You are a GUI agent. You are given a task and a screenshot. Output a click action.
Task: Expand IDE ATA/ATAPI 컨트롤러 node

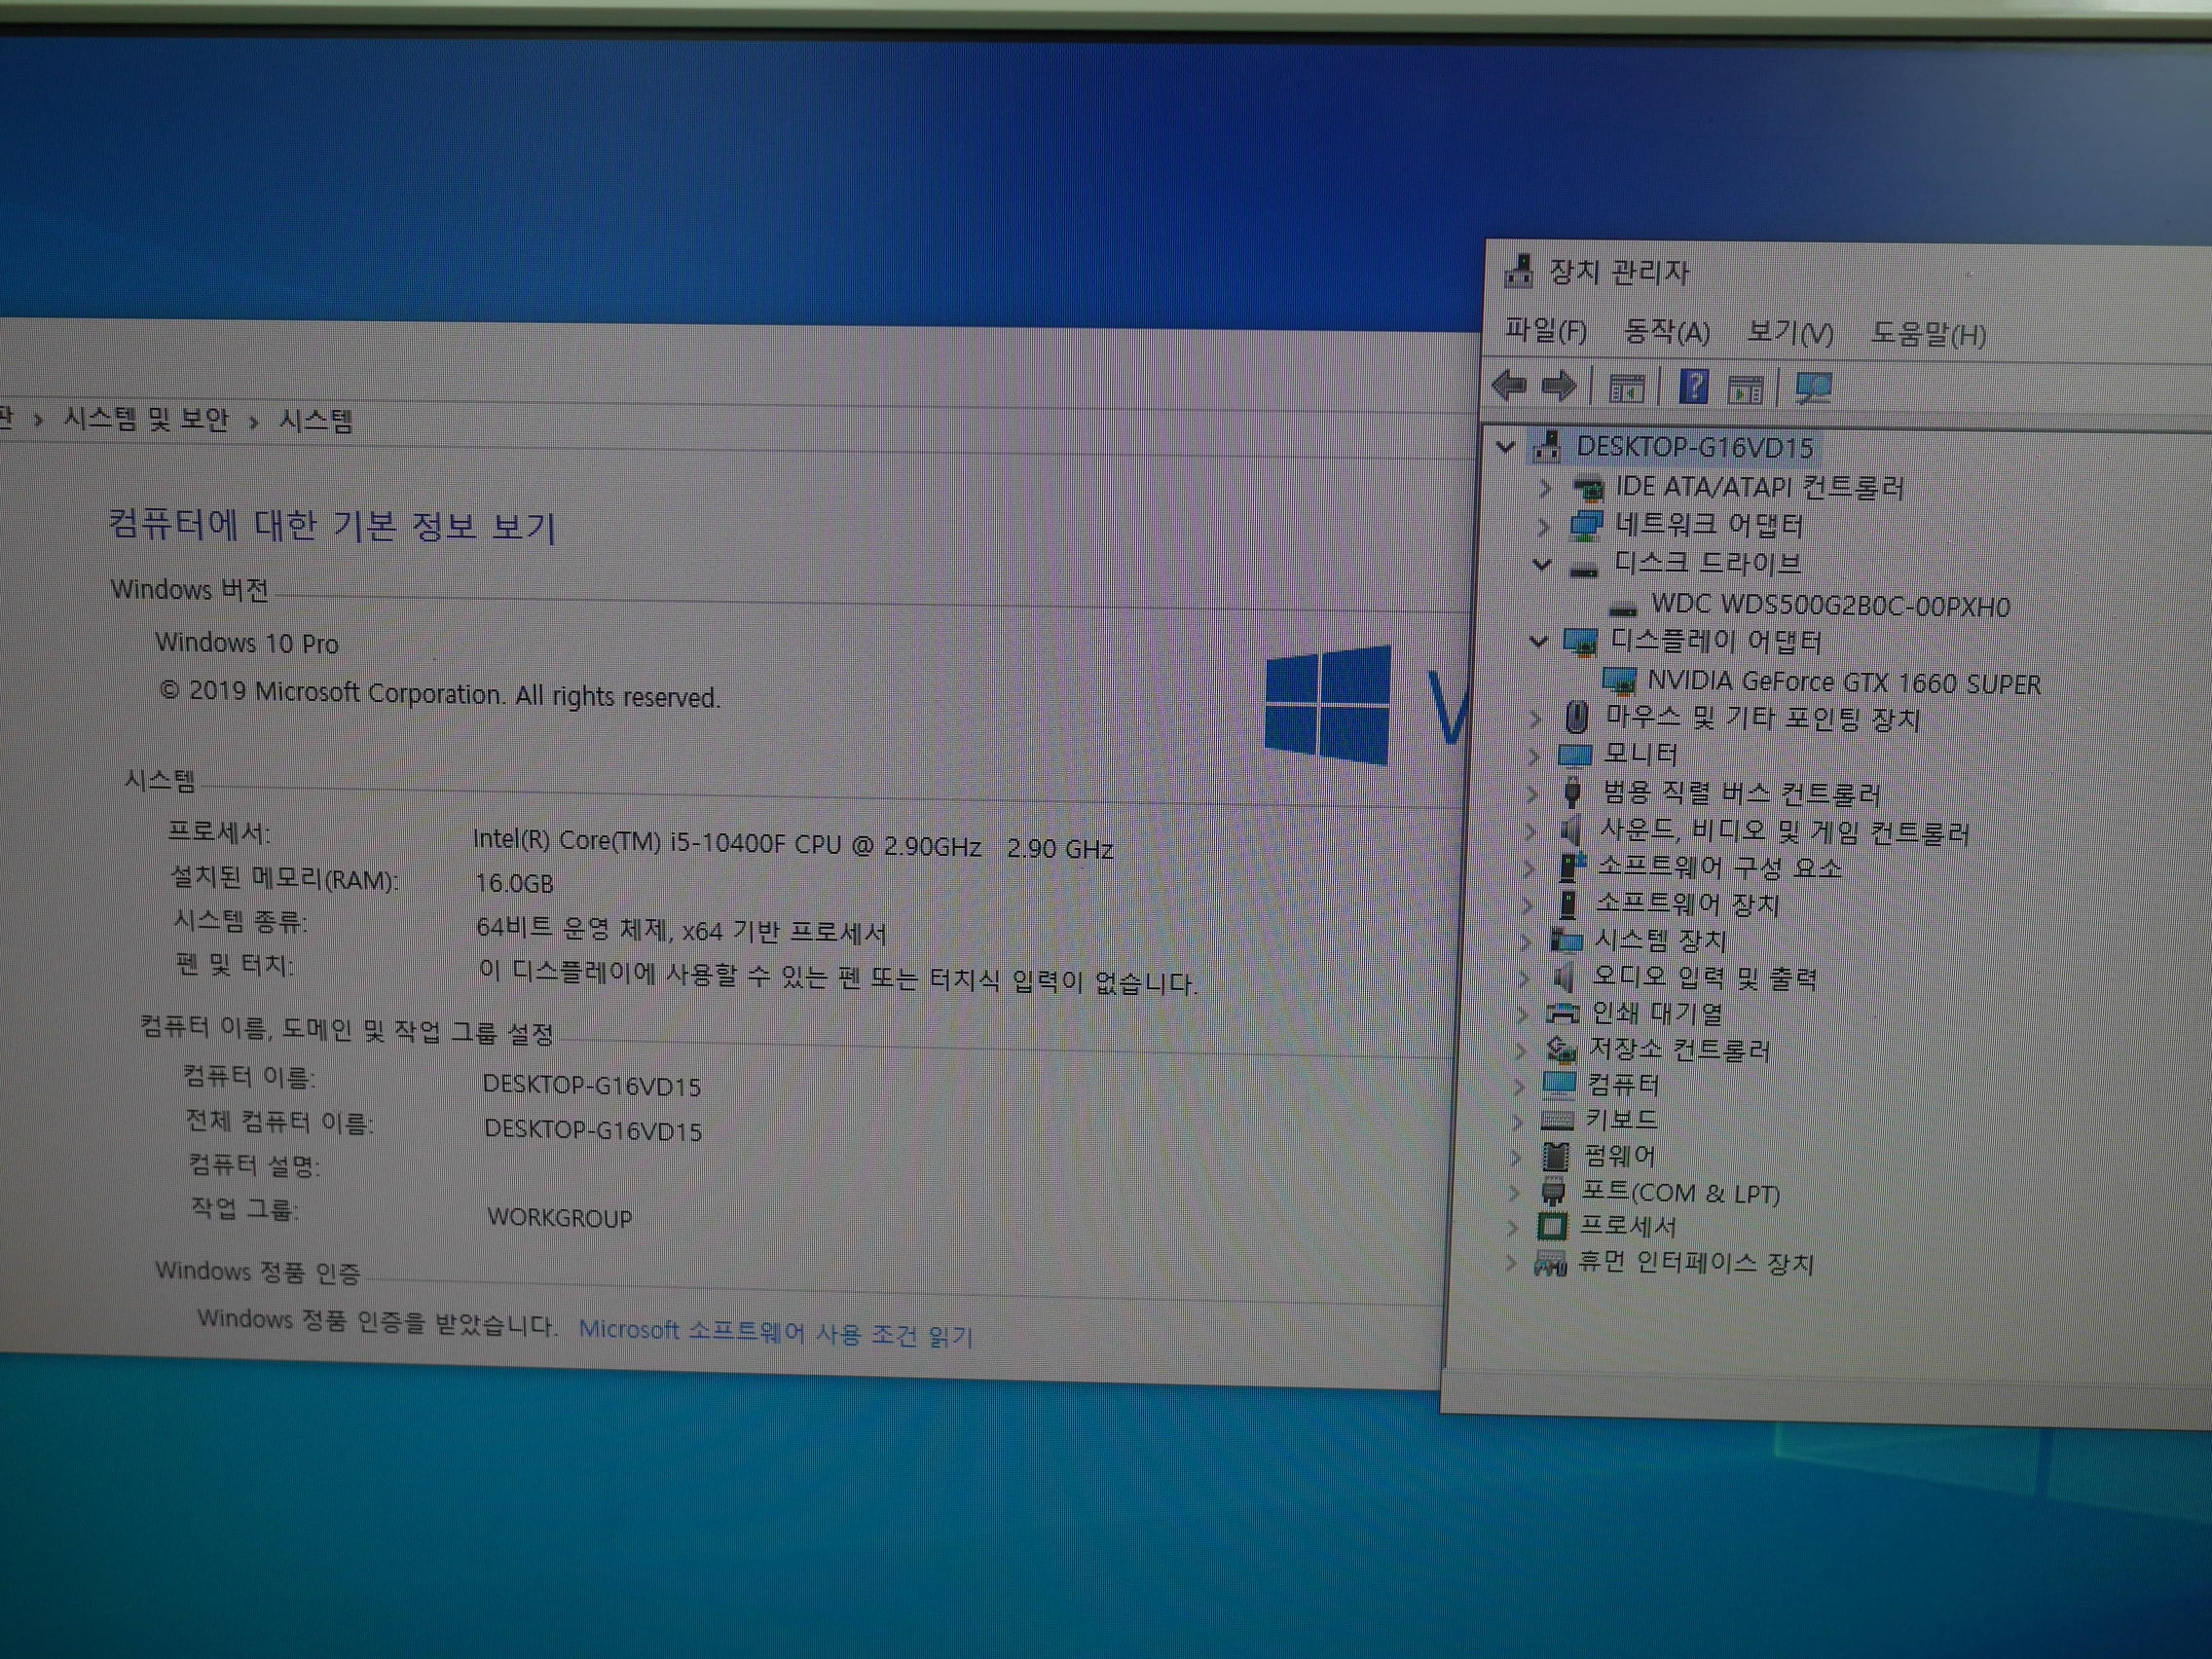coord(1546,488)
